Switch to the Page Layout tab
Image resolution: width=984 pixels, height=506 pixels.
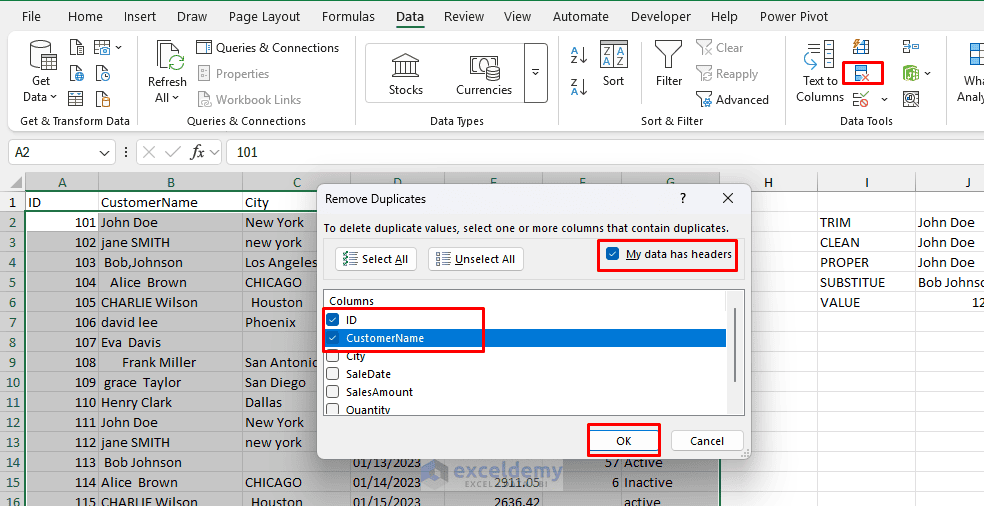click(264, 17)
